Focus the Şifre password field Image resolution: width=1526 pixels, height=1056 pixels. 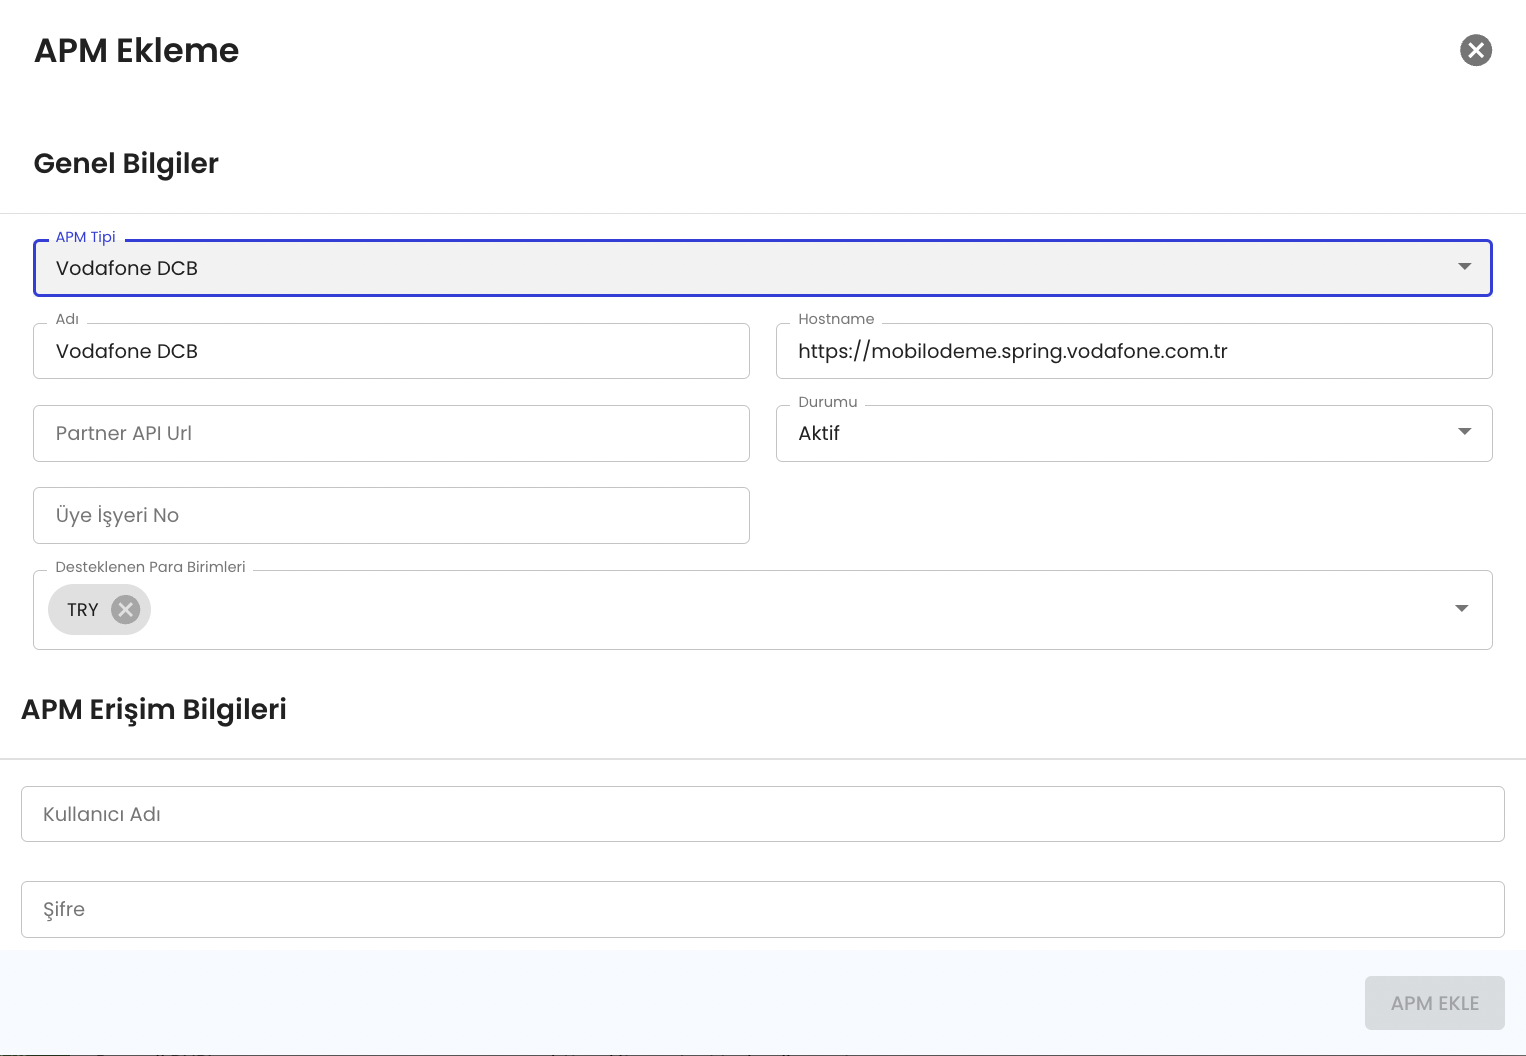[x=762, y=909]
